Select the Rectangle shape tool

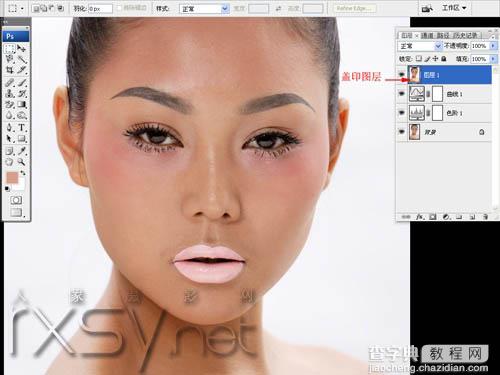point(22,138)
